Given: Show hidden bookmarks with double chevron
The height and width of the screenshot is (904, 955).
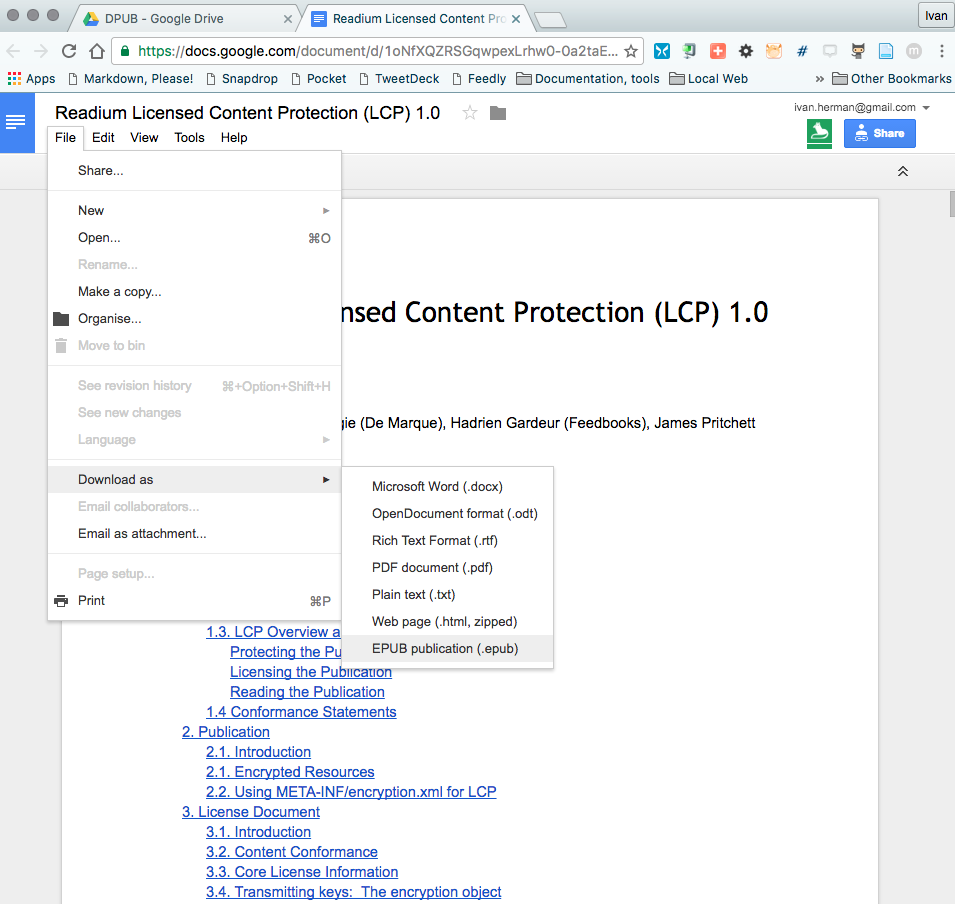Looking at the screenshot, I should pos(820,79).
